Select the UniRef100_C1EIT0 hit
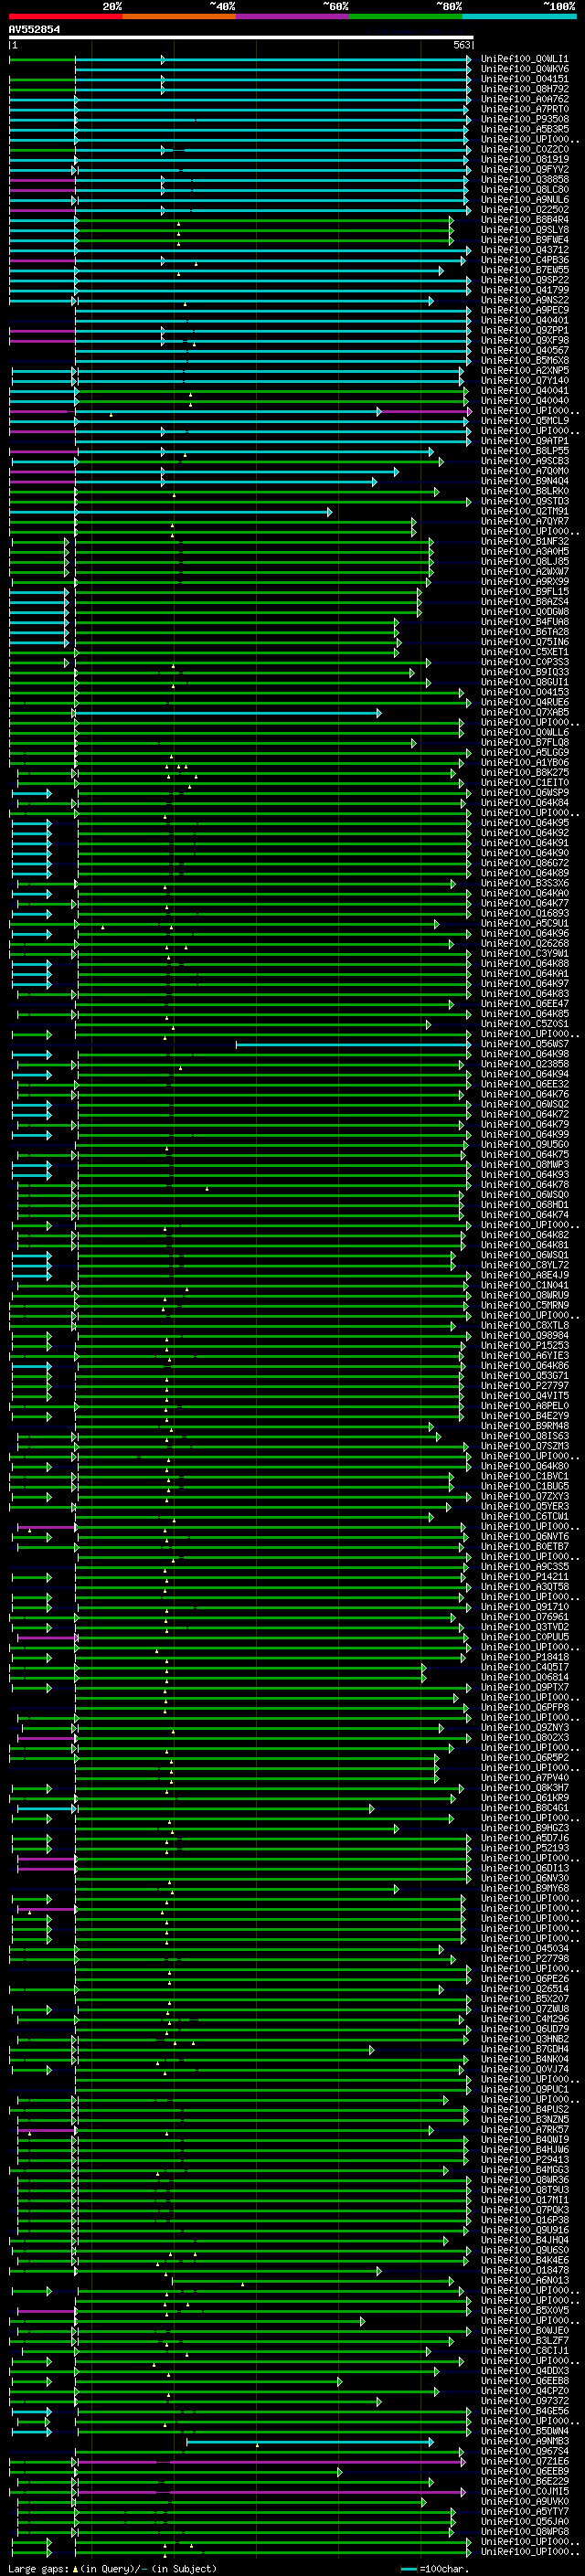The width and height of the screenshot is (585, 2576). [x=524, y=782]
